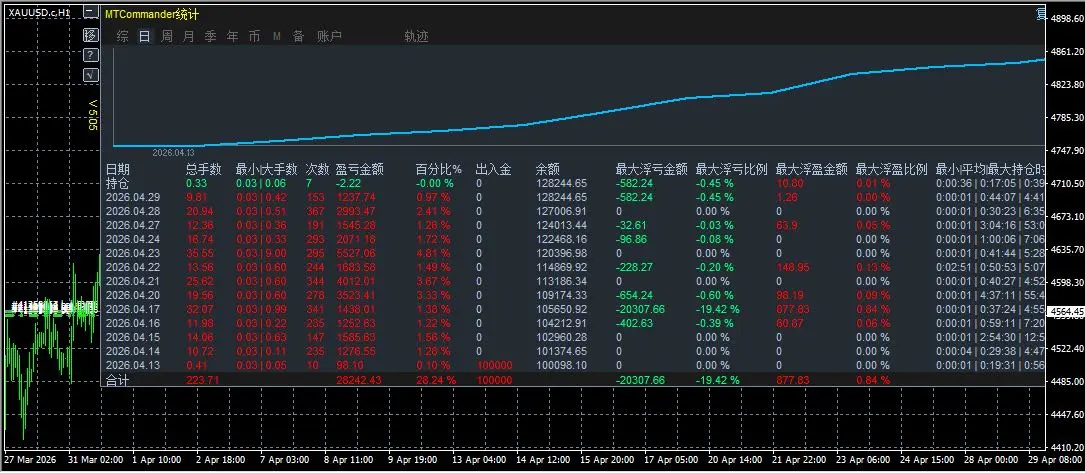Click the 百分比% column header
1085x473 pixels.
pos(439,169)
